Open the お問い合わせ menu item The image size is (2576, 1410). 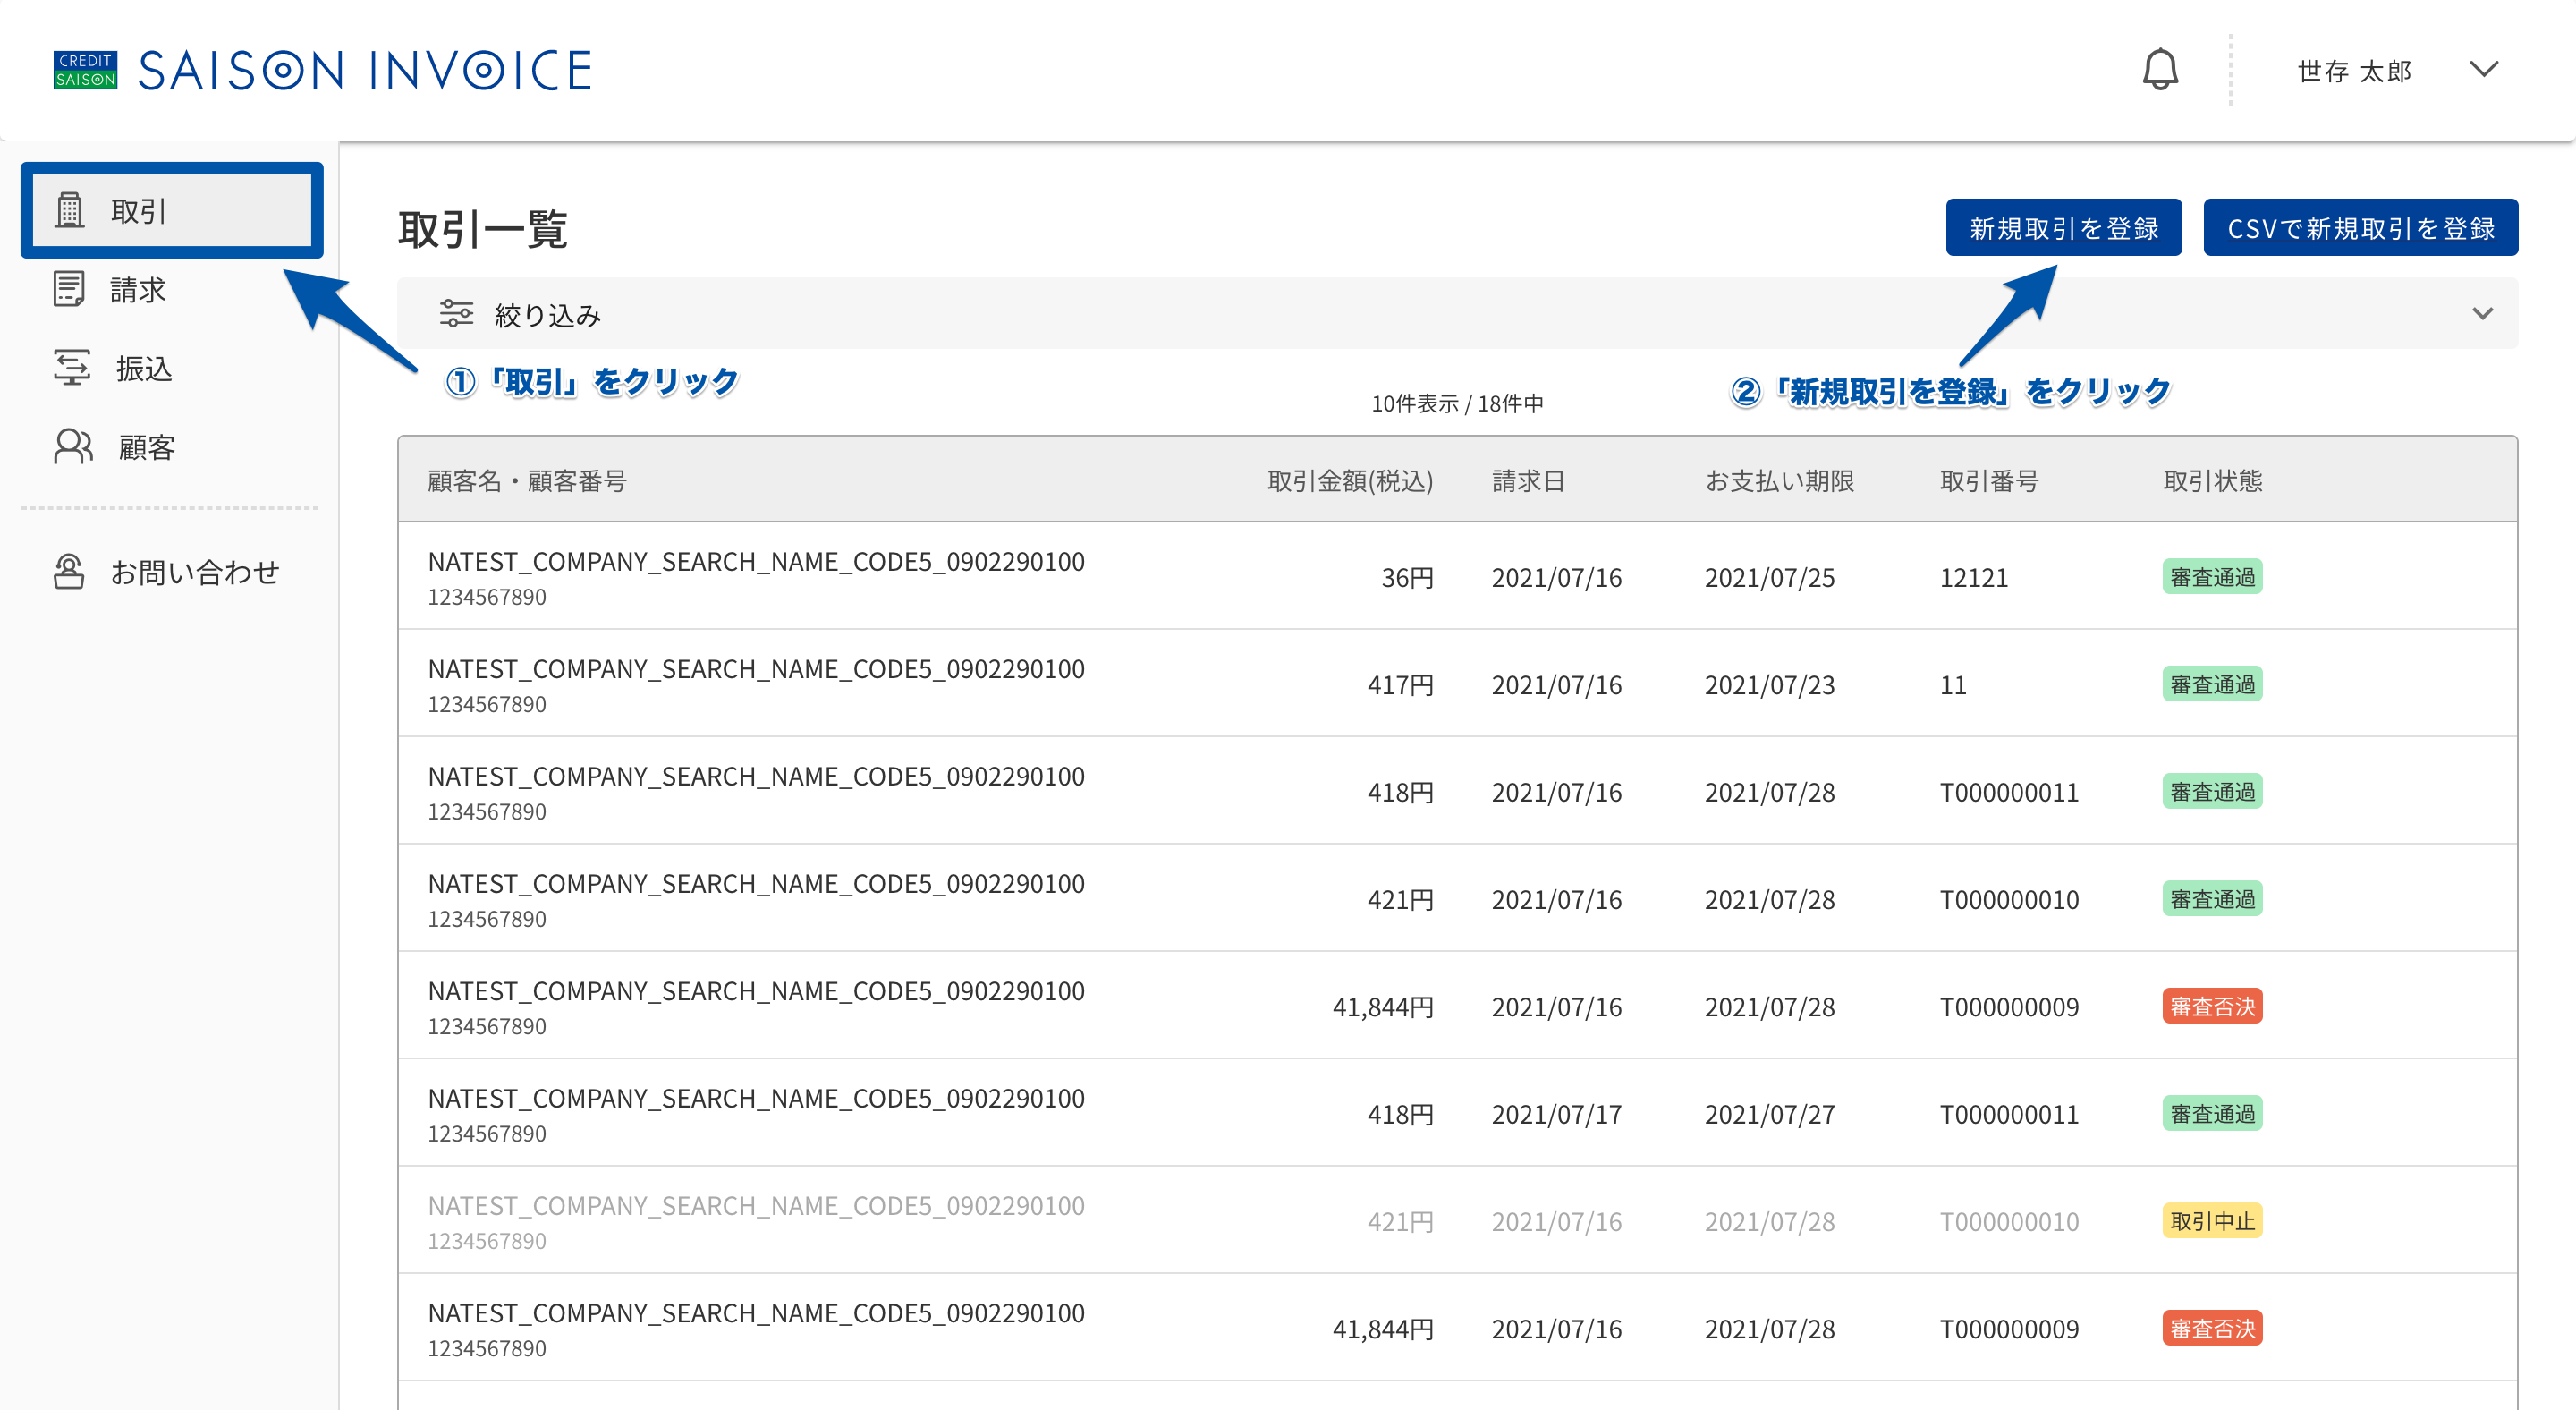195,573
